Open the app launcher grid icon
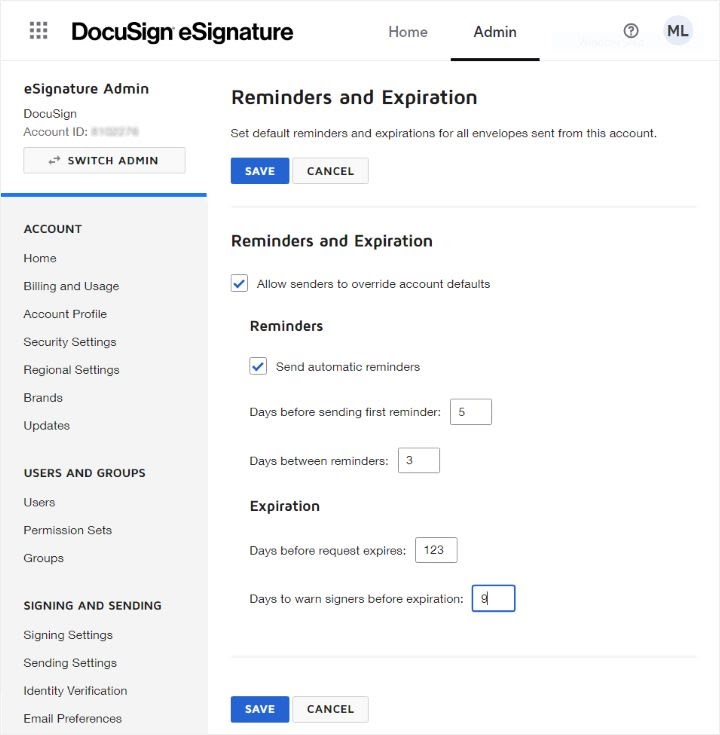The height and width of the screenshot is (735, 720). [x=38, y=31]
